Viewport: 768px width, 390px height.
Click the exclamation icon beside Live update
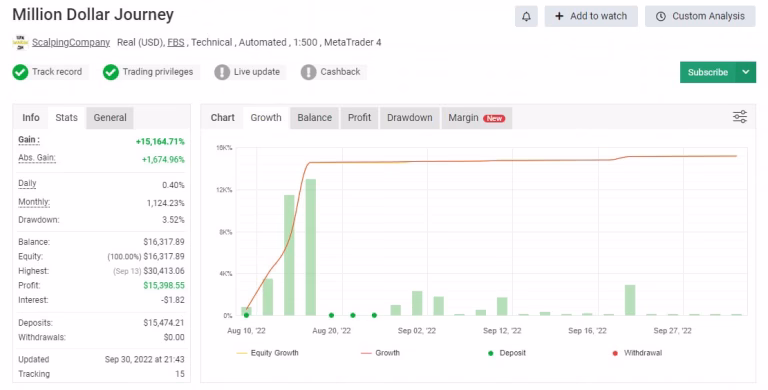click(x=222, y=72)
